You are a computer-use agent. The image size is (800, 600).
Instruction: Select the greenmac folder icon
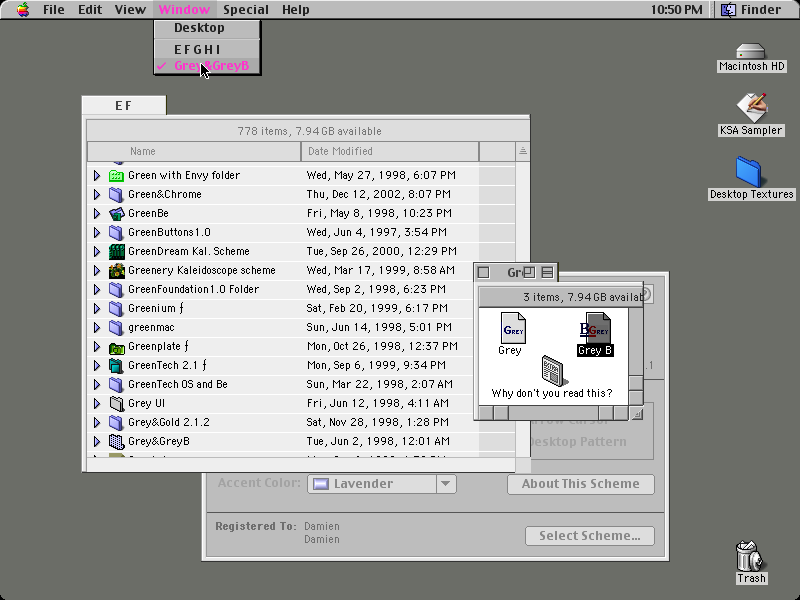pos(116,328)
